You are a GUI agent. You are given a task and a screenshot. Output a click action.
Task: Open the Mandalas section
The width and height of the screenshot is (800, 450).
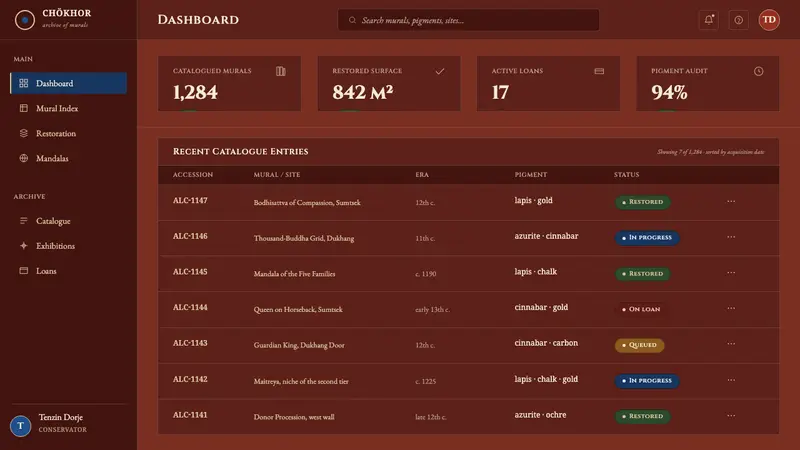[x=68, y=158]
